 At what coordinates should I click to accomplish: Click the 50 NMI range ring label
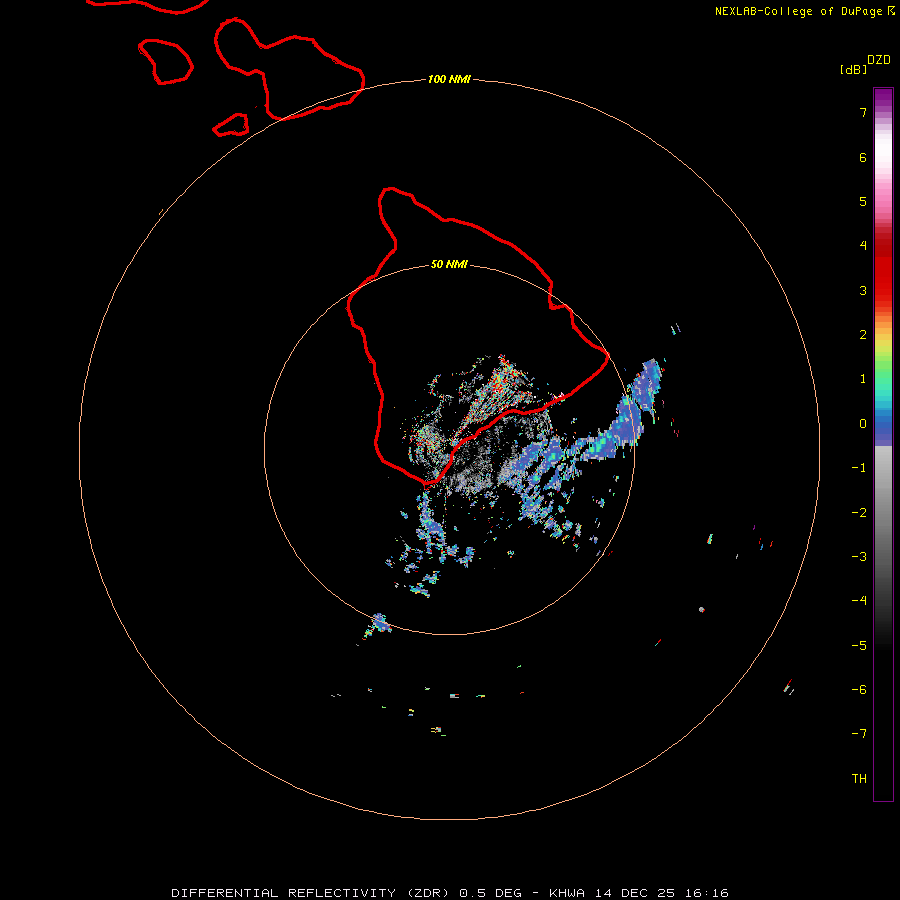(449, 265)
